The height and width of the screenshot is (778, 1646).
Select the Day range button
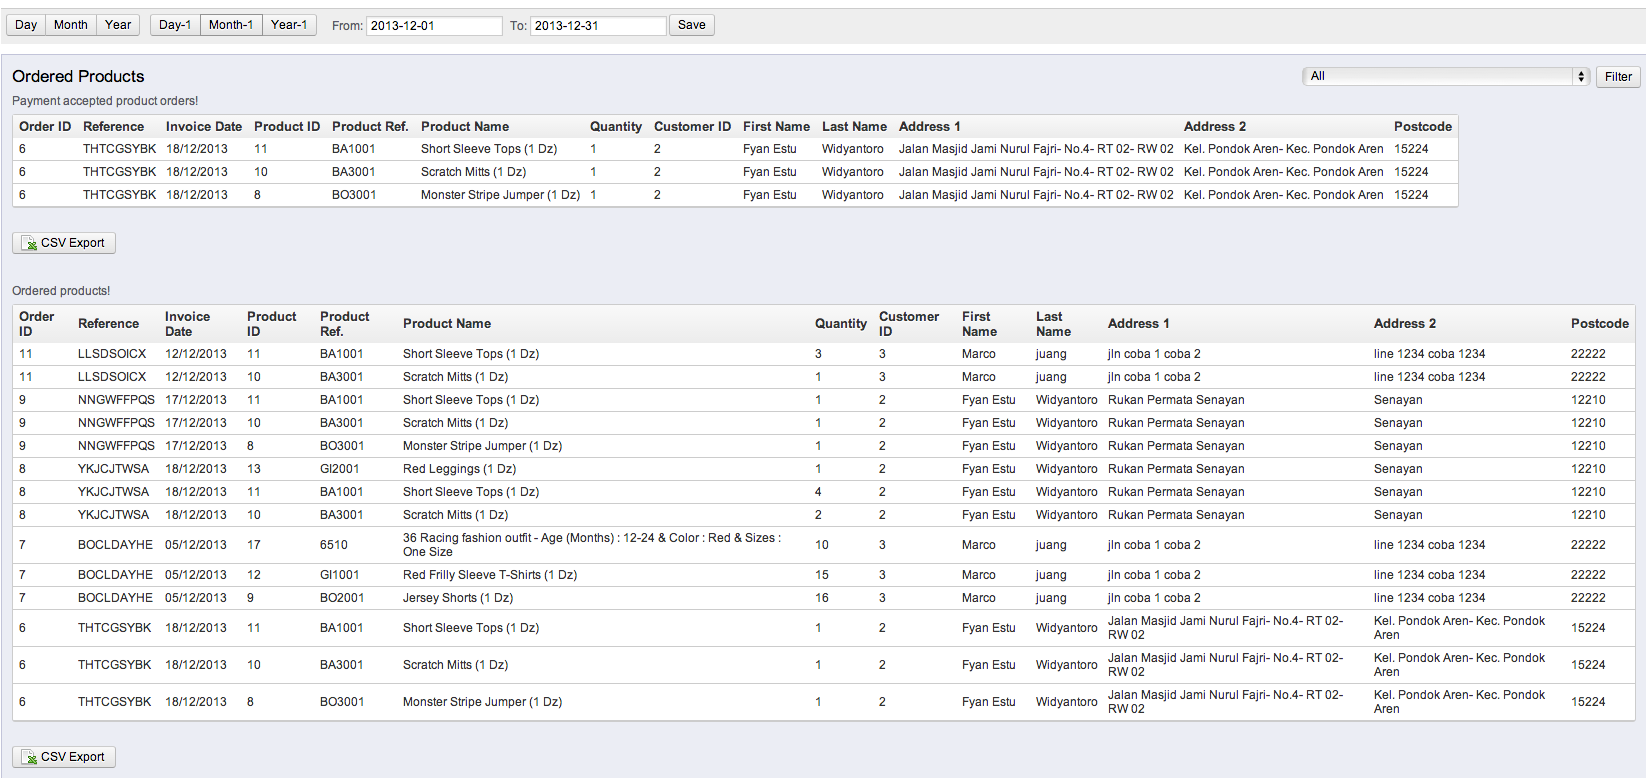pyautogui.click(x=26, y=25)
